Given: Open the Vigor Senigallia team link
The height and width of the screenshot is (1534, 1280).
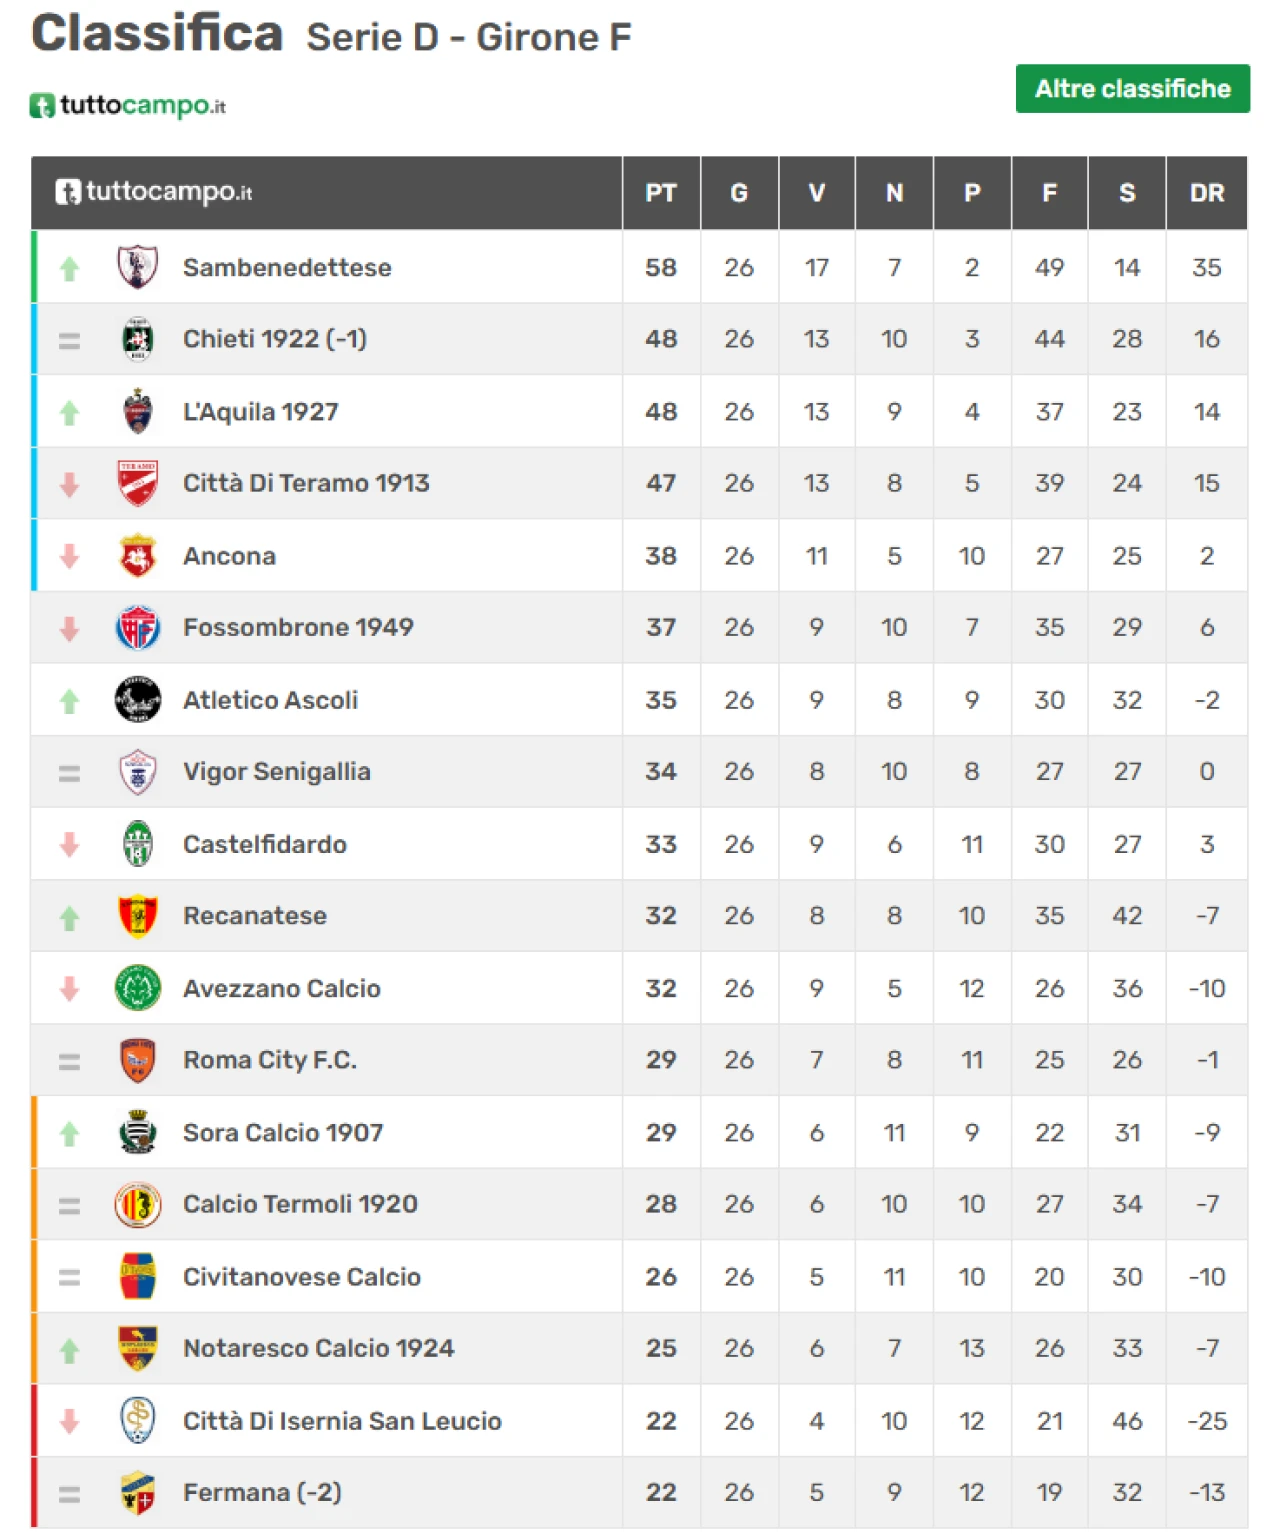Looking at the screenshot, I should [x=277, y=772].
